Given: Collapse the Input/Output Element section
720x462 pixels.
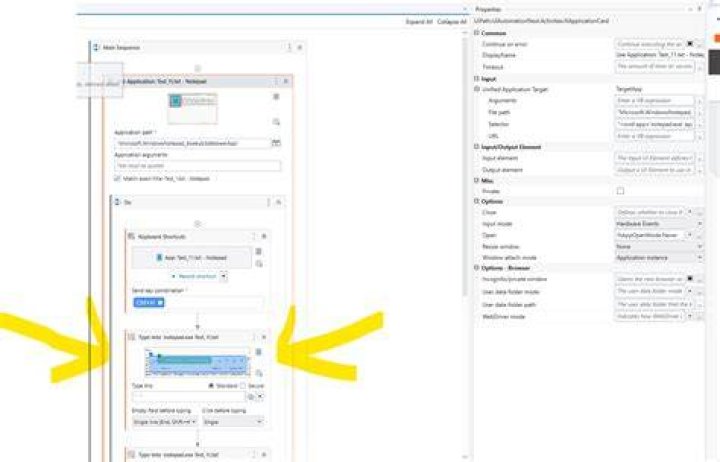Looking at the screenshot, I should (x=477, y=147).
